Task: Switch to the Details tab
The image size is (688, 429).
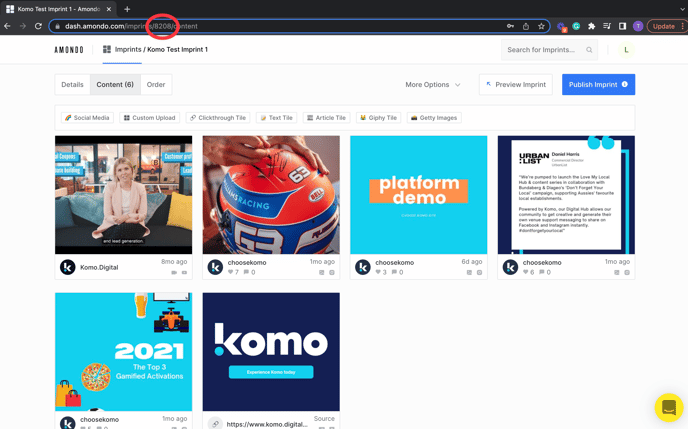Action: pos(72,84)
